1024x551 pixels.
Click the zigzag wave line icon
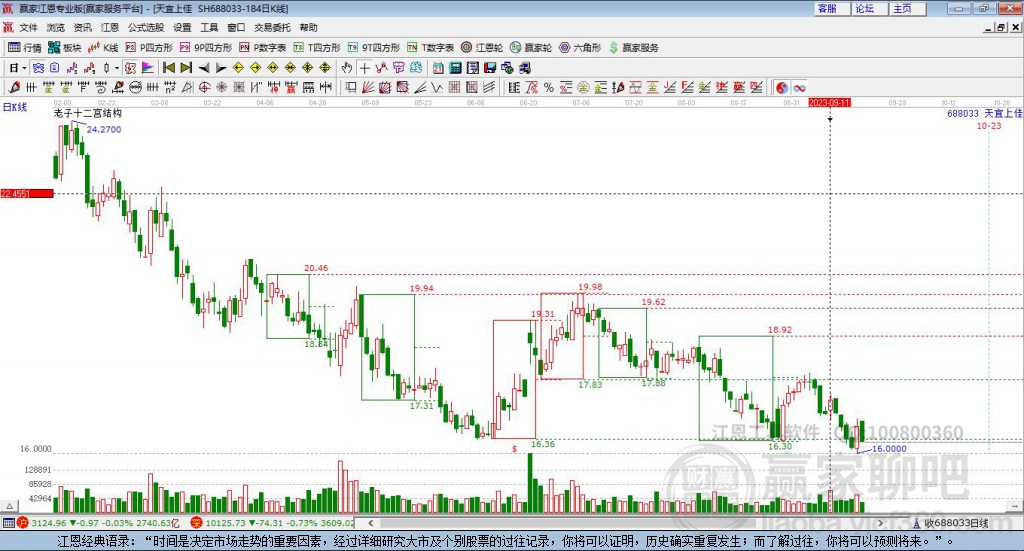point(437,87)
